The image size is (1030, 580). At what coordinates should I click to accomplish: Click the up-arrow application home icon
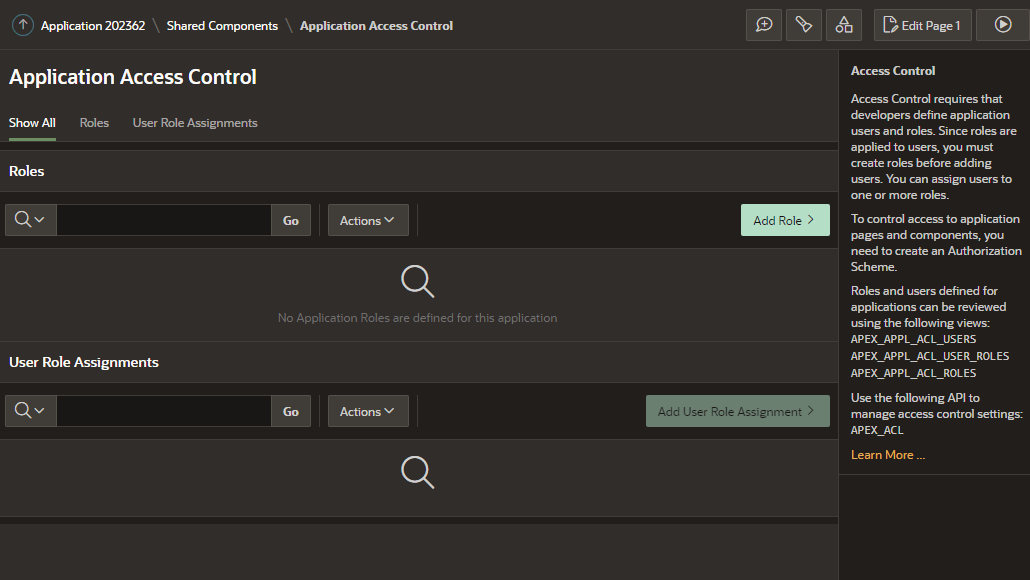pos(22,26)
